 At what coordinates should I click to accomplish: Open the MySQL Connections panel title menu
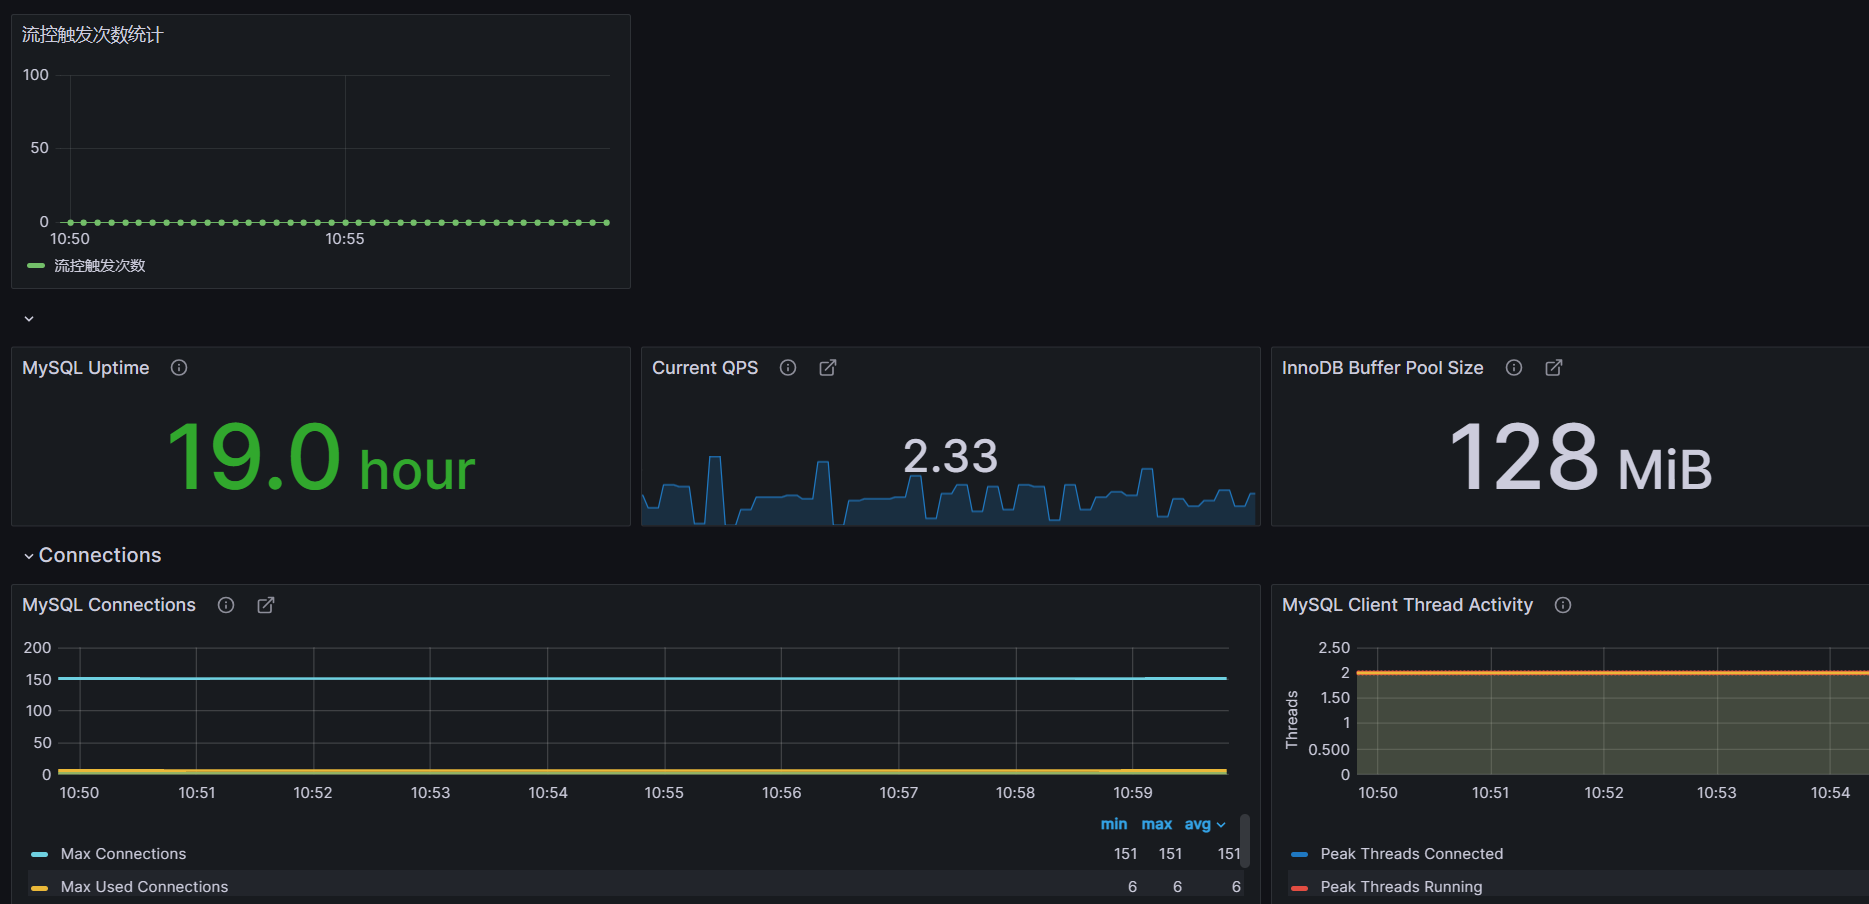pyautogui.click(x=109, y=605)
